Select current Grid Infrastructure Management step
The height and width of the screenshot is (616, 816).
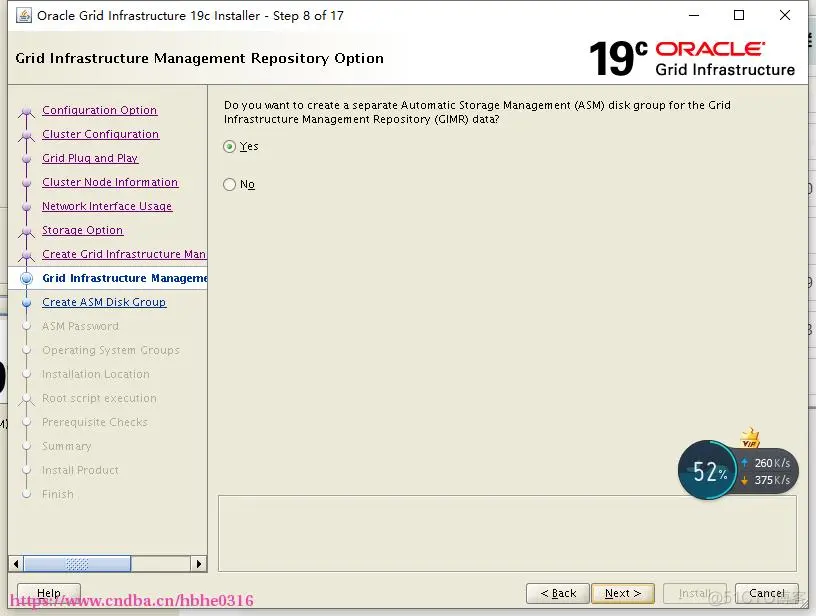(x=124, y=278)
